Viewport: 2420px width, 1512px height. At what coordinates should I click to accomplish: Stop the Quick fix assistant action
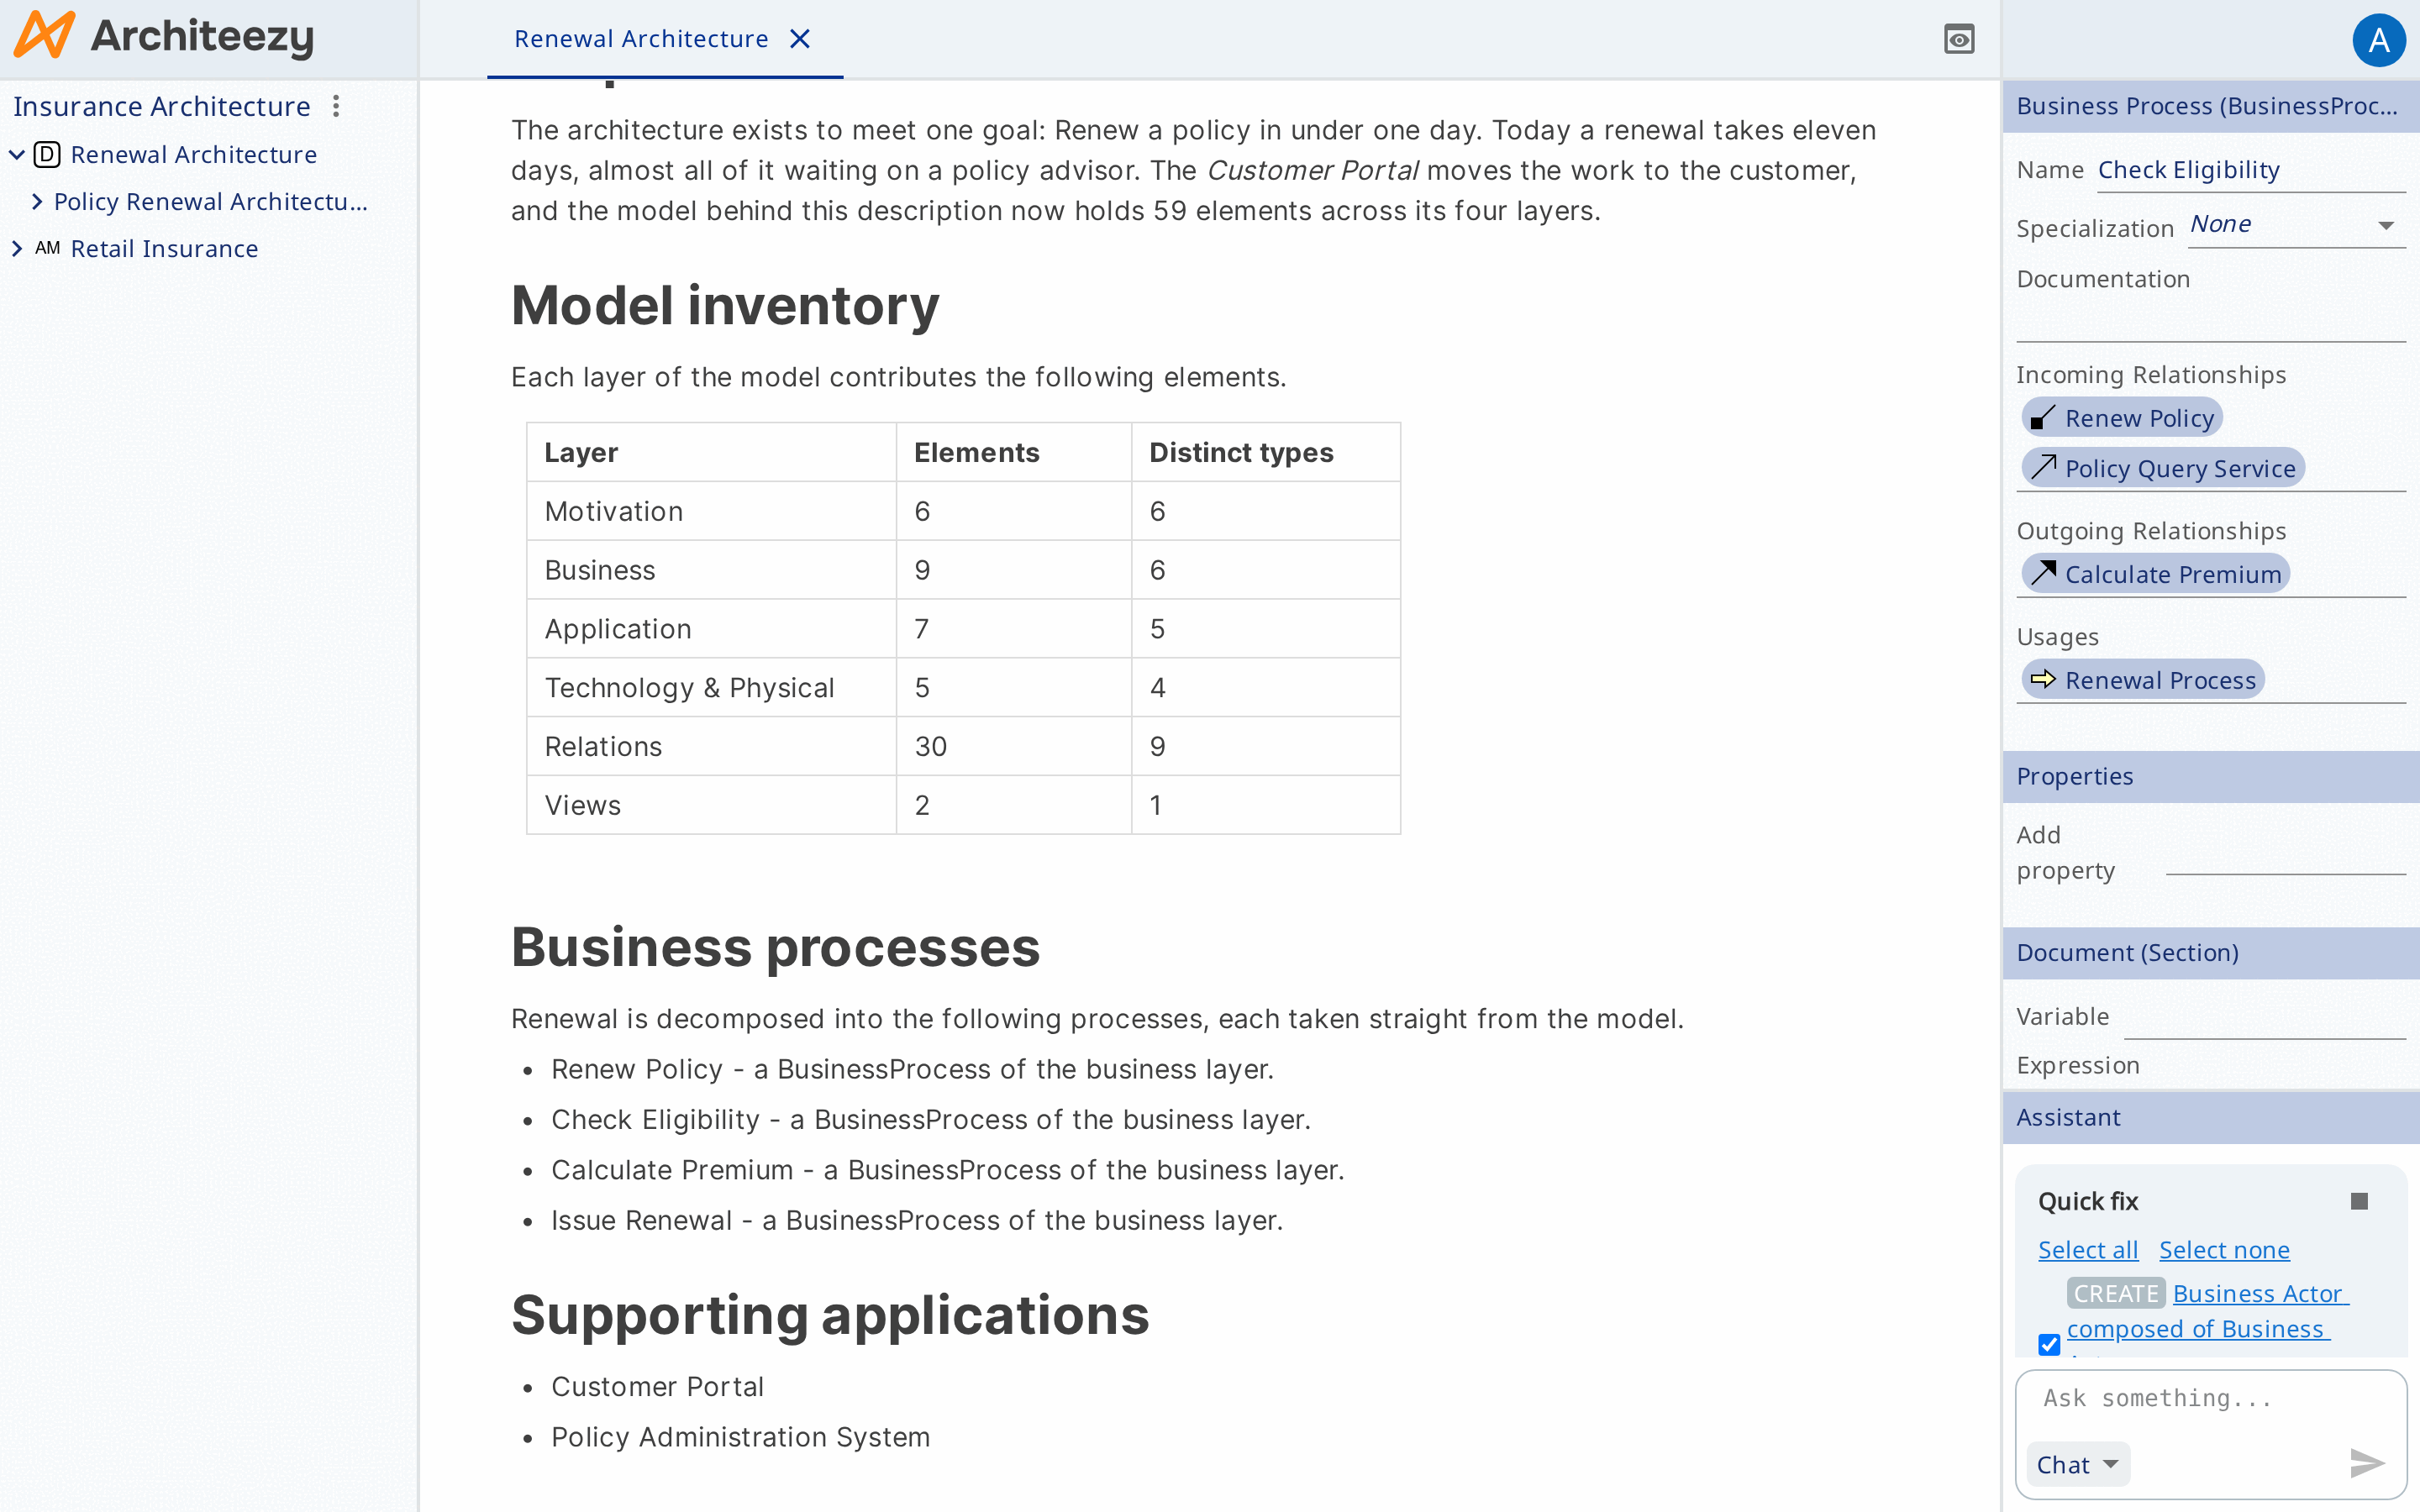tap(2359, 1201)
